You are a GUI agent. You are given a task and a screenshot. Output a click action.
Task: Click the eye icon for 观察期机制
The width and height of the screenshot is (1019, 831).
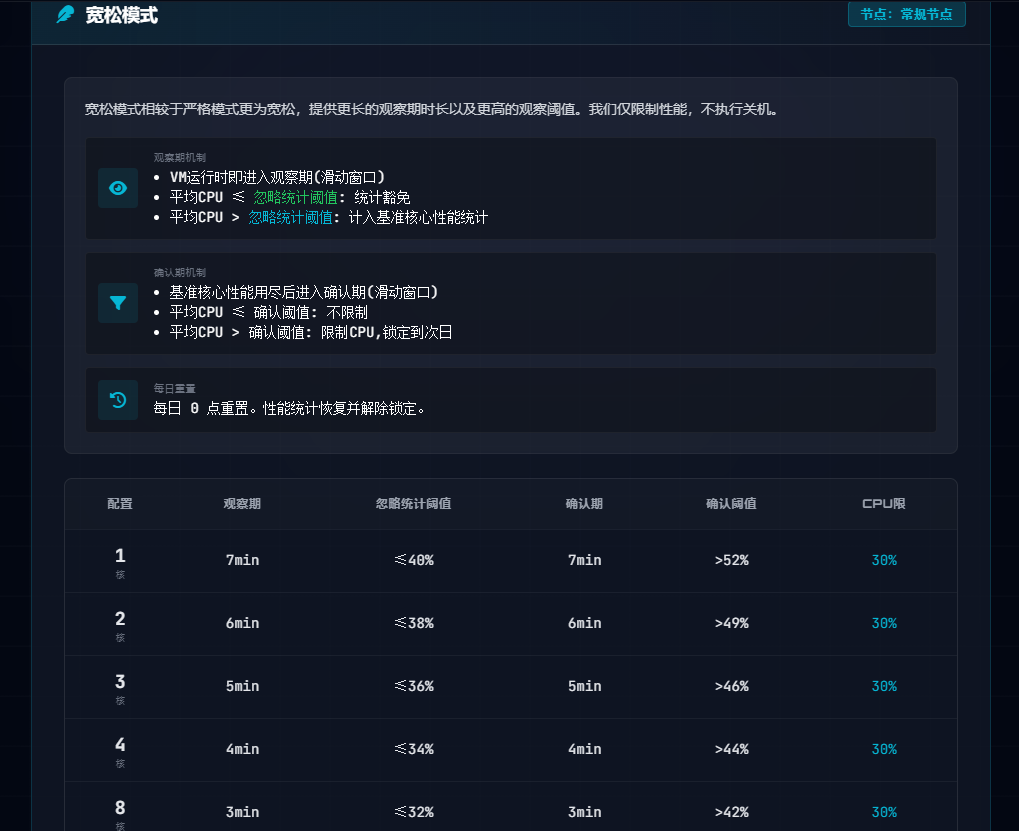pos(118,188)
